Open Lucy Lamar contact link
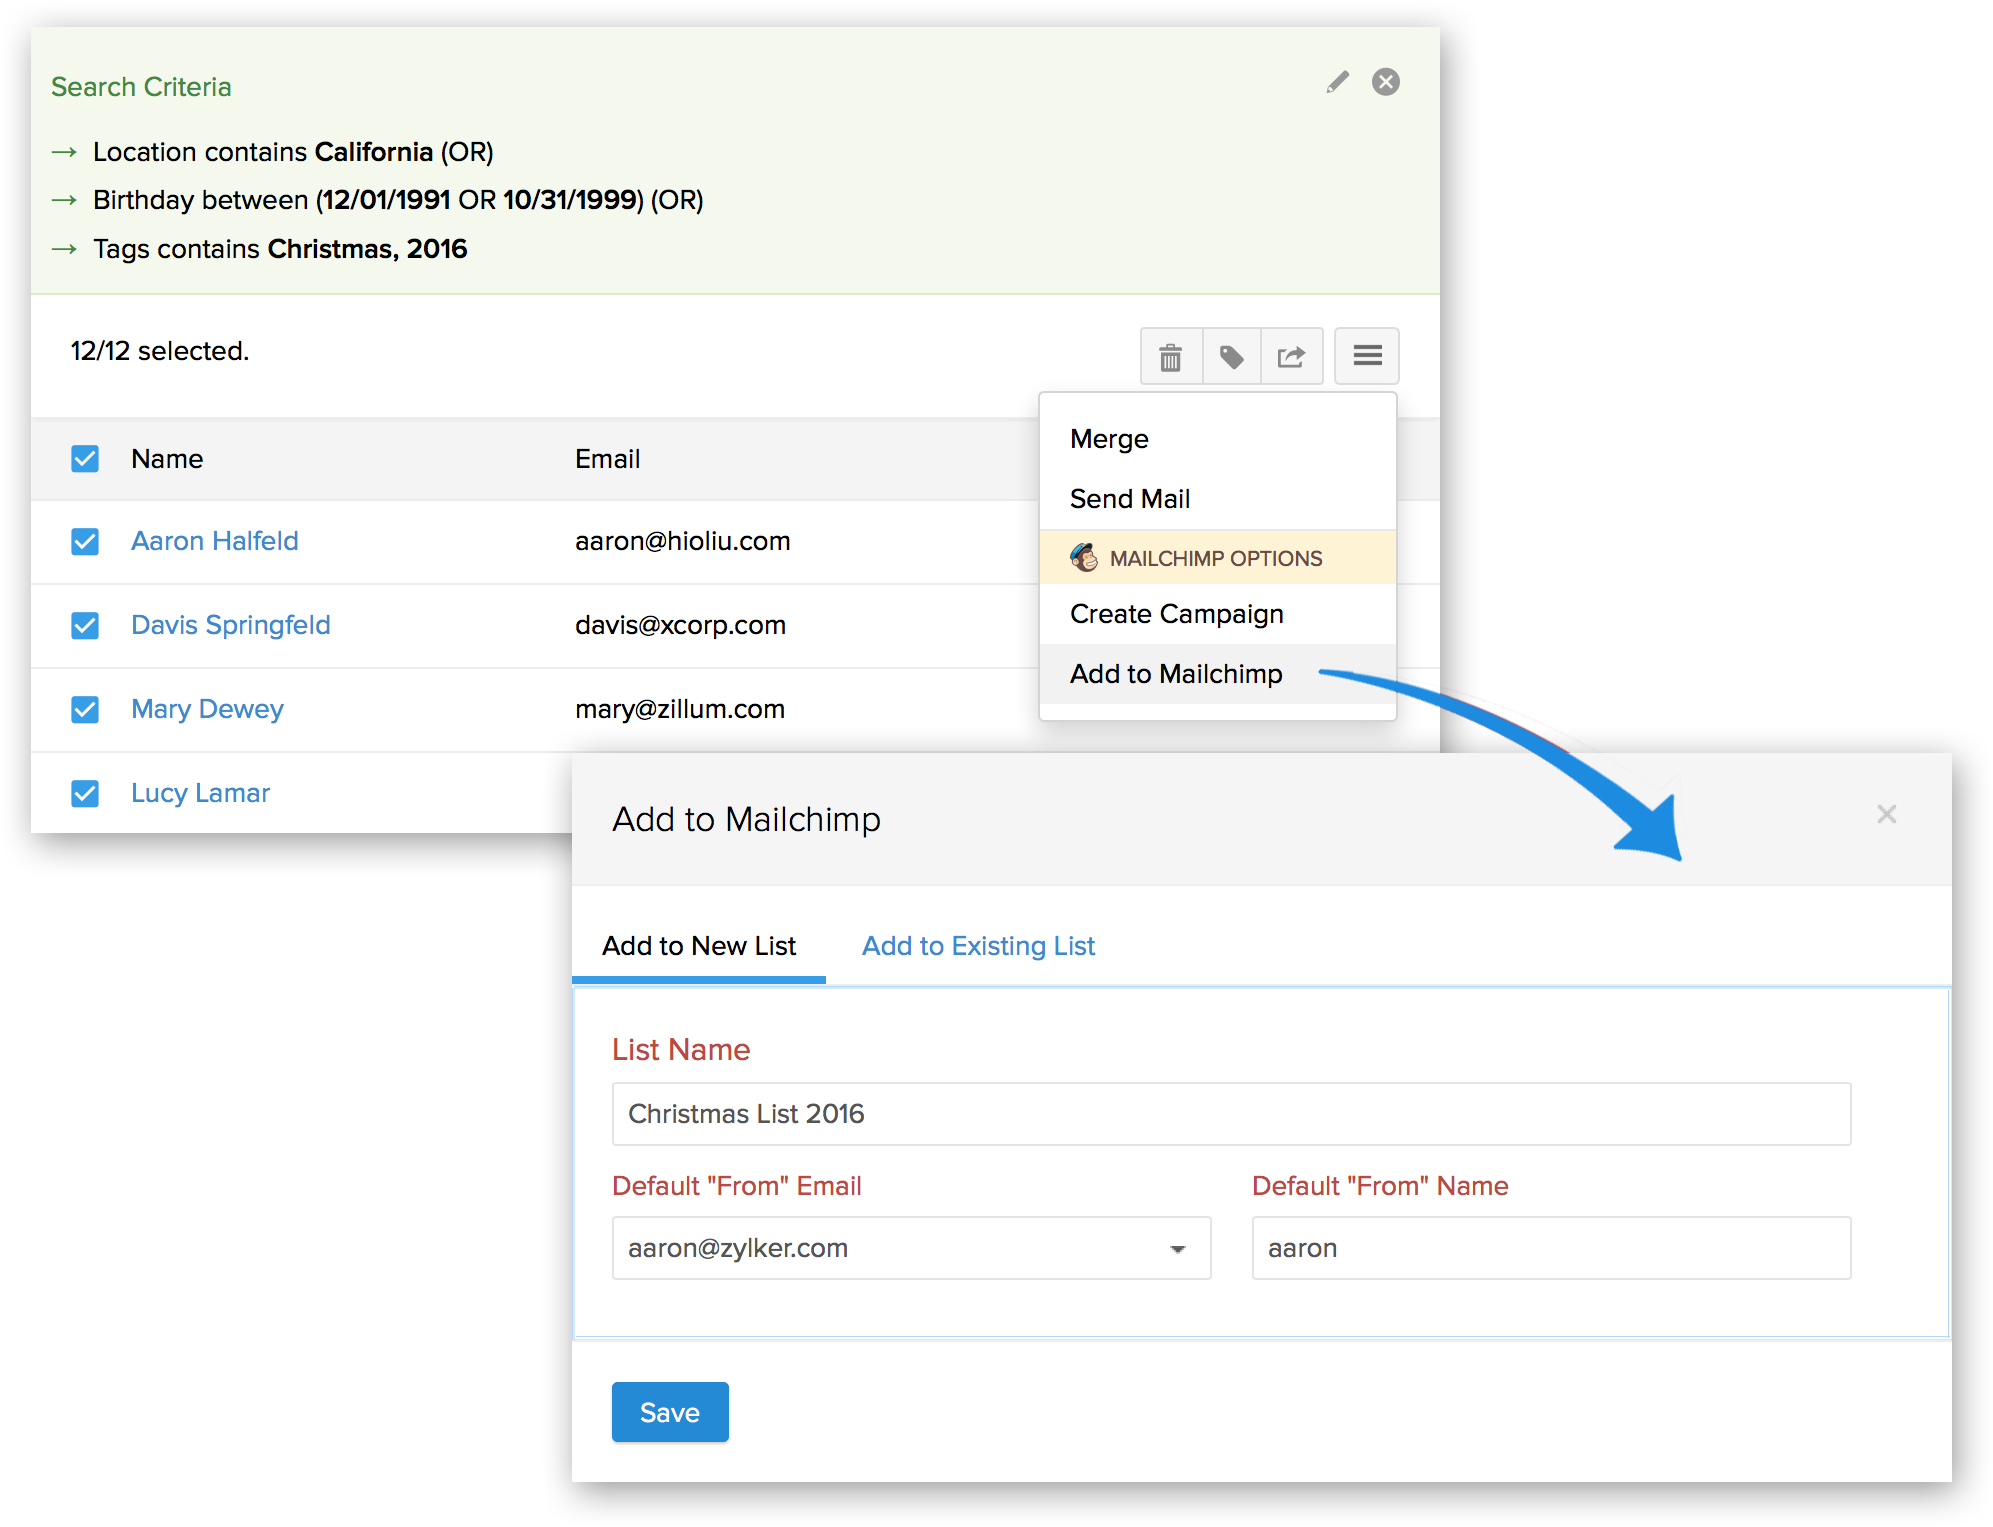The width and height of the screenshot is (1993, 1527). pos(201,793)
